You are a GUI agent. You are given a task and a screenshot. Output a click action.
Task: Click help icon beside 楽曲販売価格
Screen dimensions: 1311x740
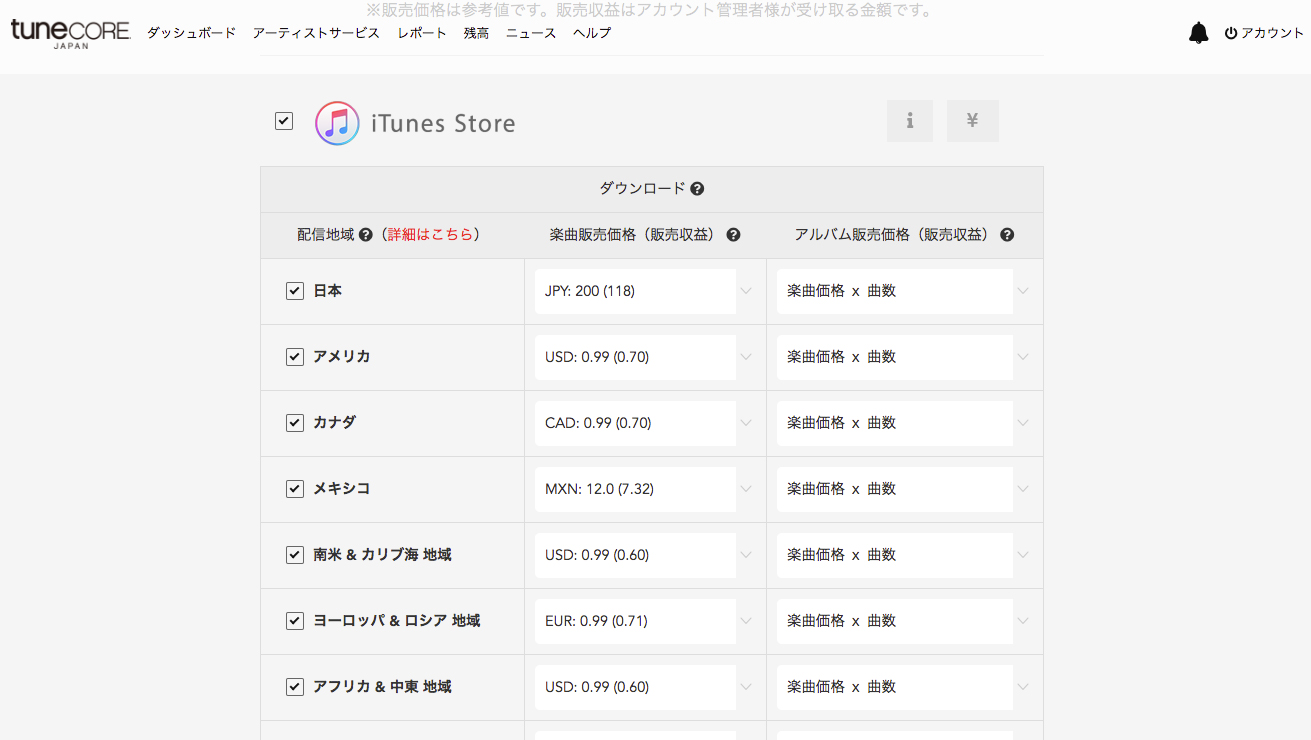(x=733, y=235)
